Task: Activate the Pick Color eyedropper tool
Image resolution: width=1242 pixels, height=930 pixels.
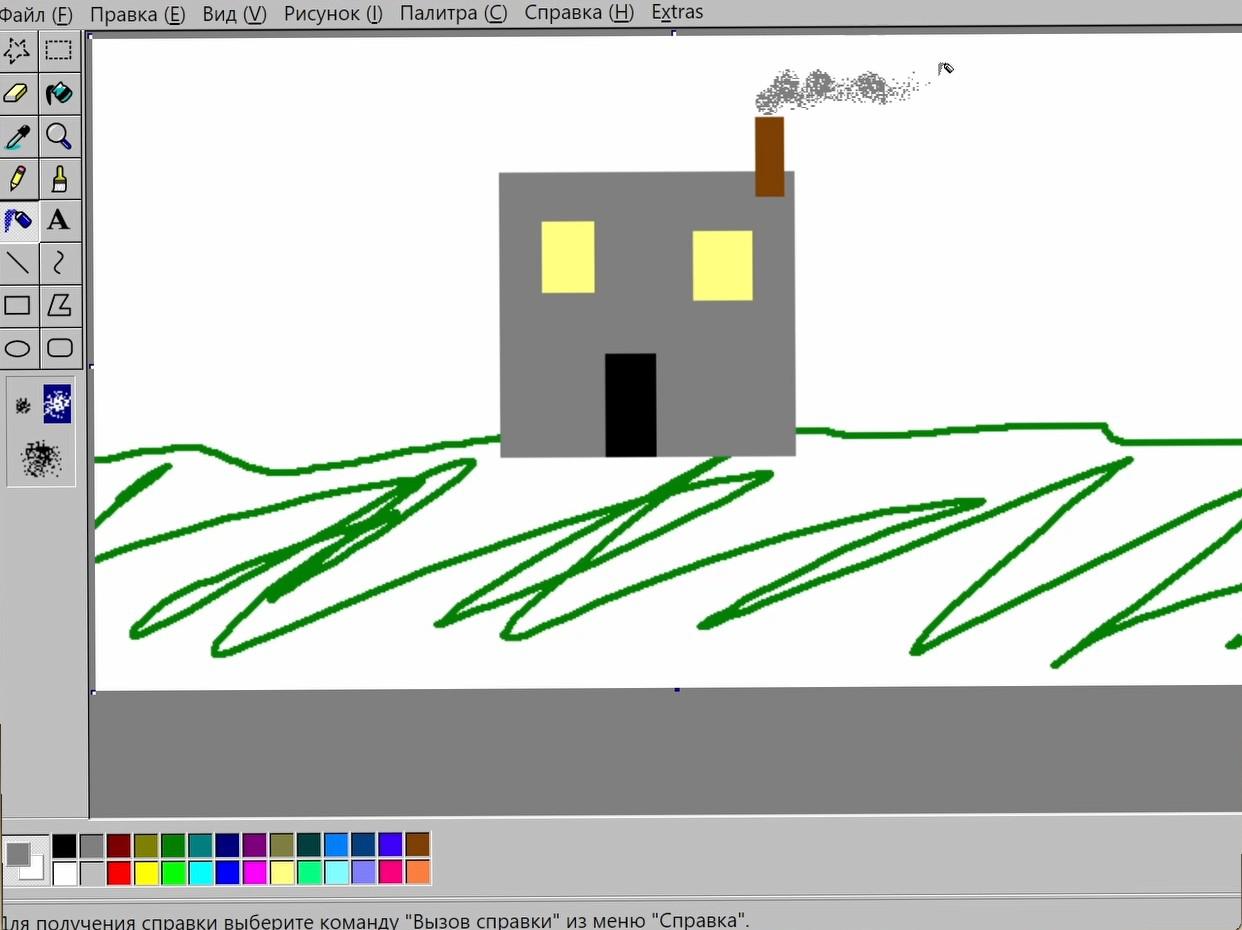Action: 18,136
